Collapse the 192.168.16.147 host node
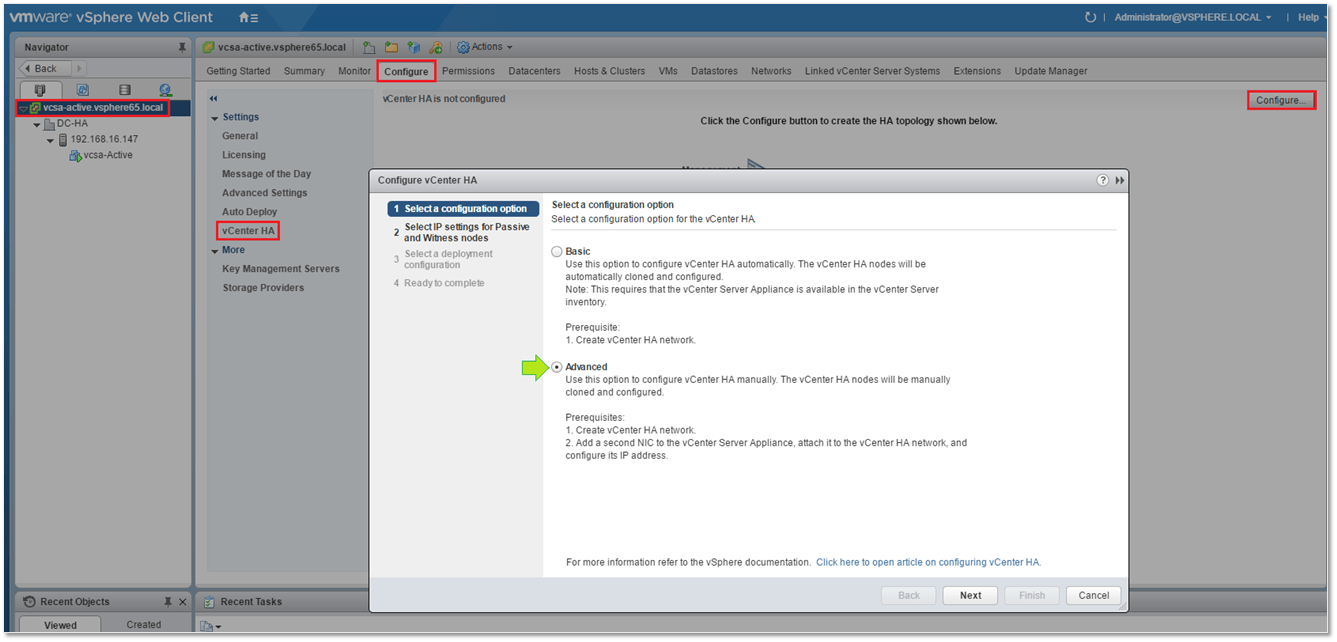This screenshot has height=642, width=1337. pyautogui.click(x=50, y=140)
